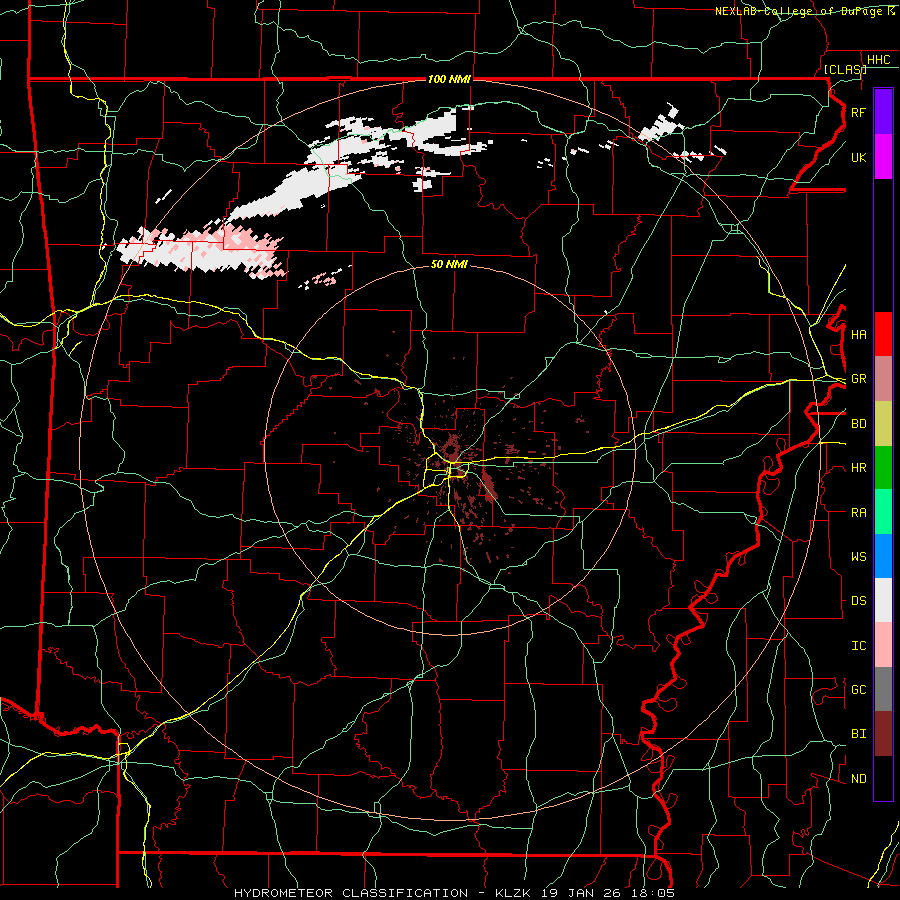Click the RA legend label
900x900 pixels.
pos(858,513)
